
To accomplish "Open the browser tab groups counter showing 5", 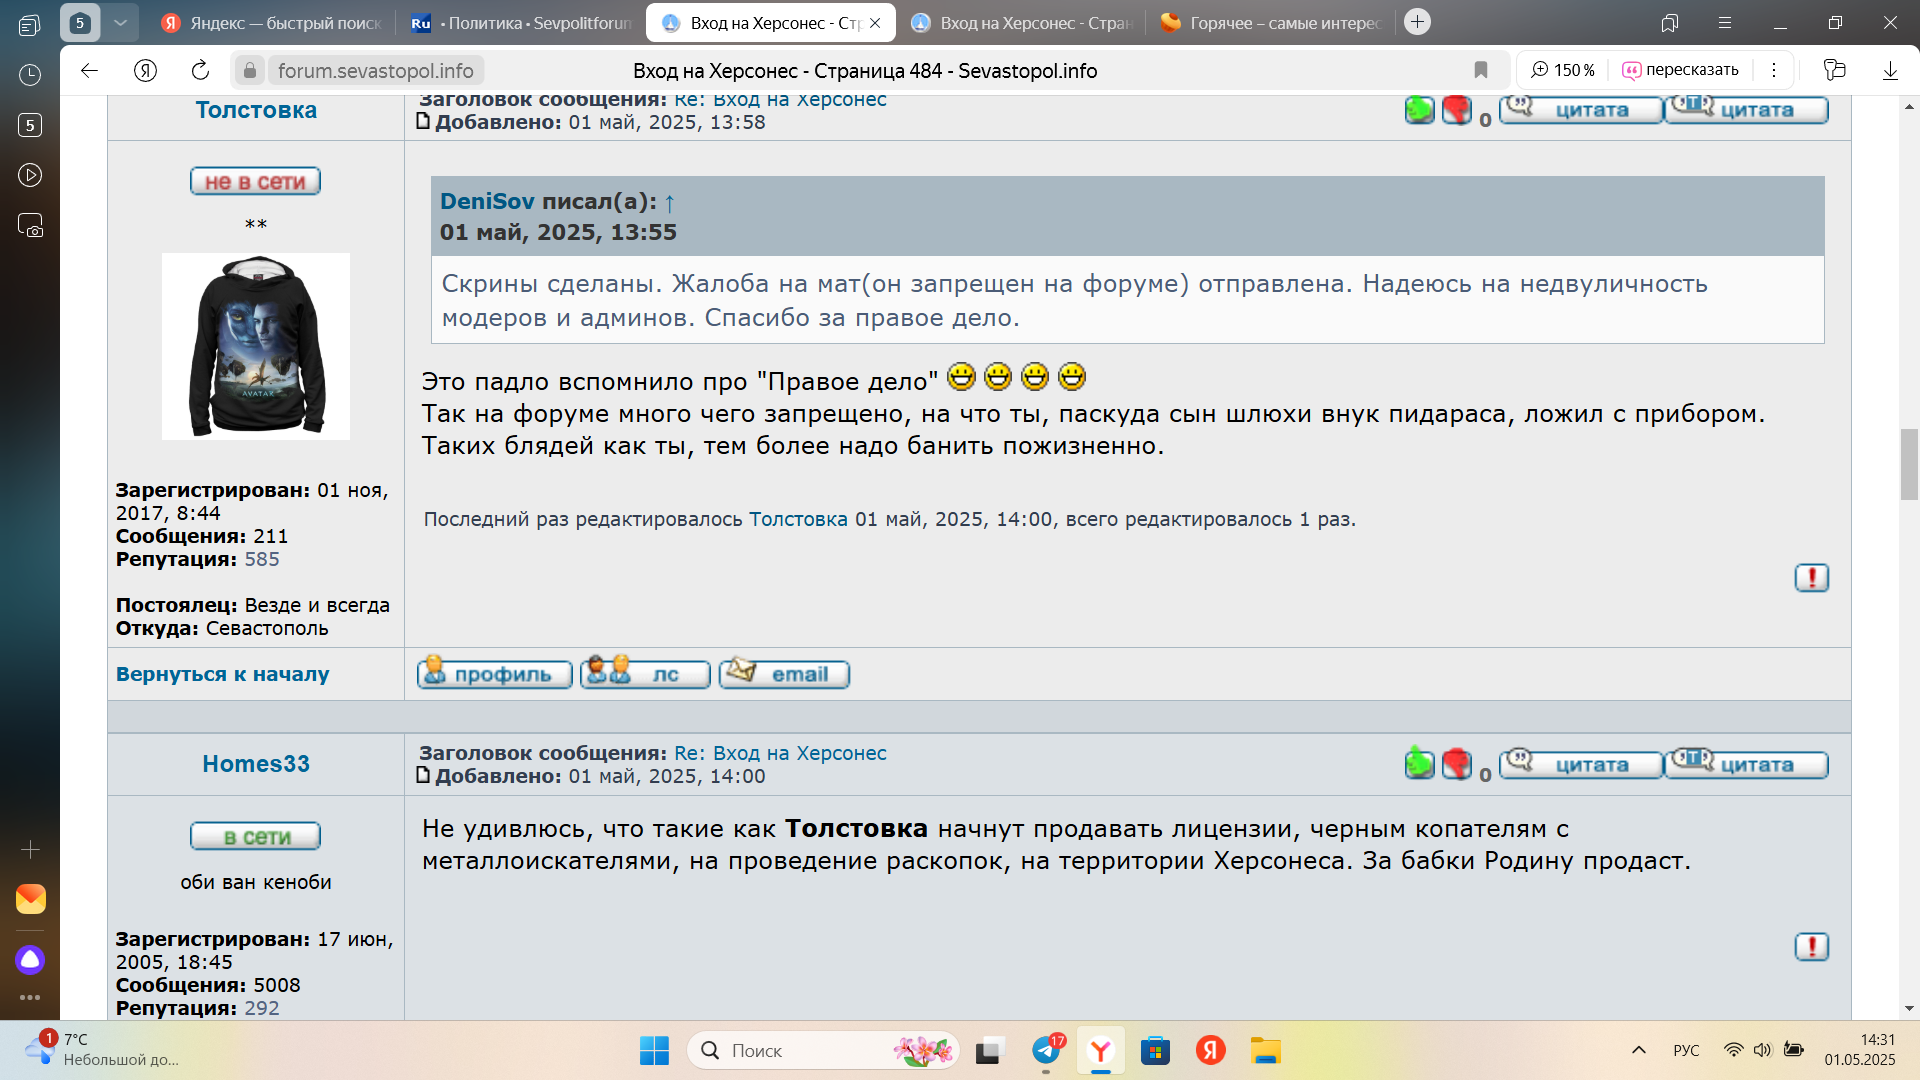I will pos(80,22).
